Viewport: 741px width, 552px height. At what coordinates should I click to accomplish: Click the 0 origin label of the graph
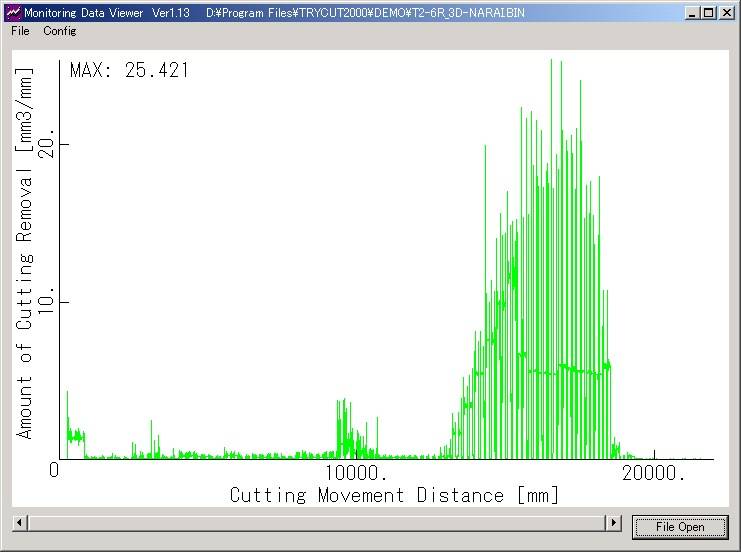(56, 470)
